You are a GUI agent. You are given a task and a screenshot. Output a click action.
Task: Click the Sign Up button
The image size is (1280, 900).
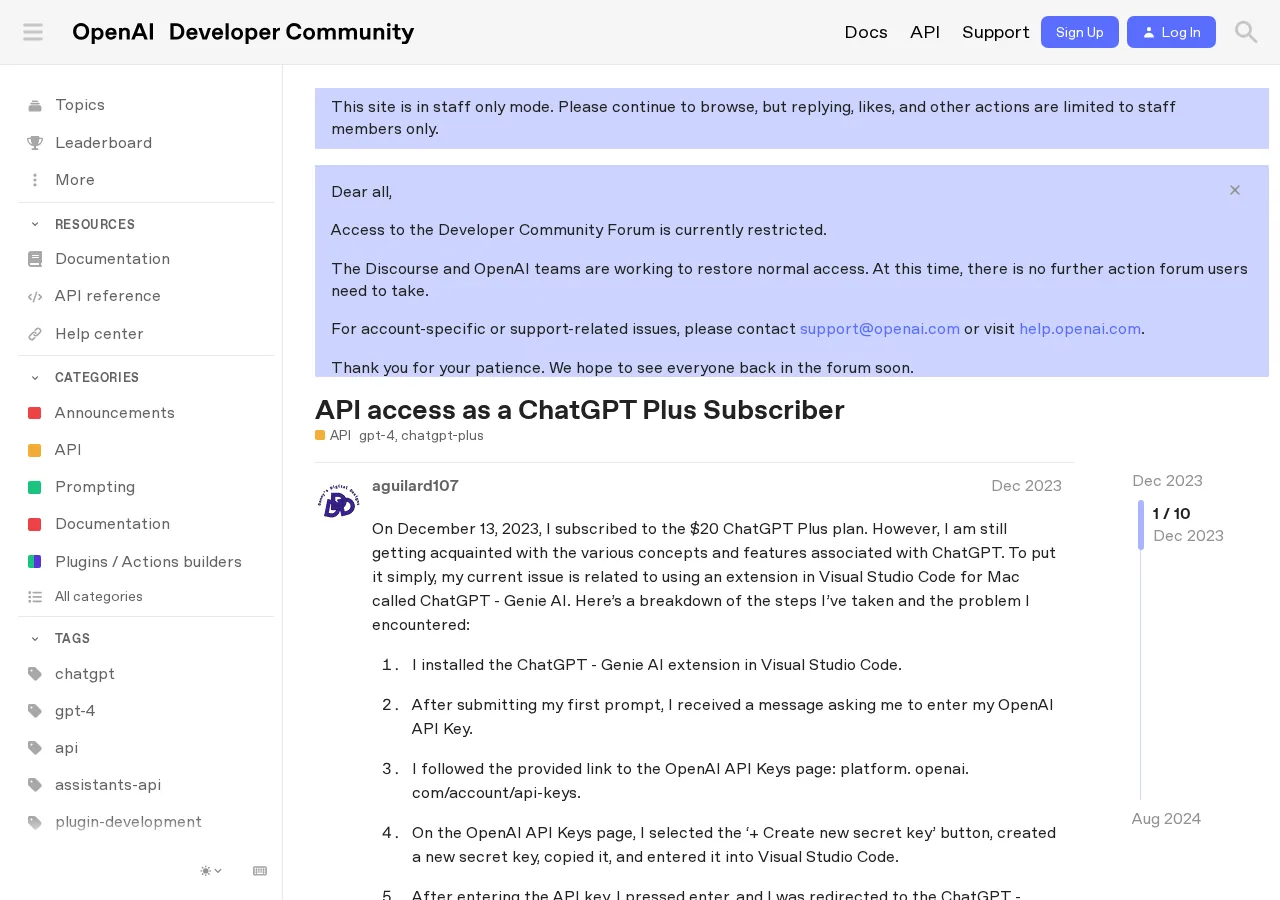[1080, 32]
